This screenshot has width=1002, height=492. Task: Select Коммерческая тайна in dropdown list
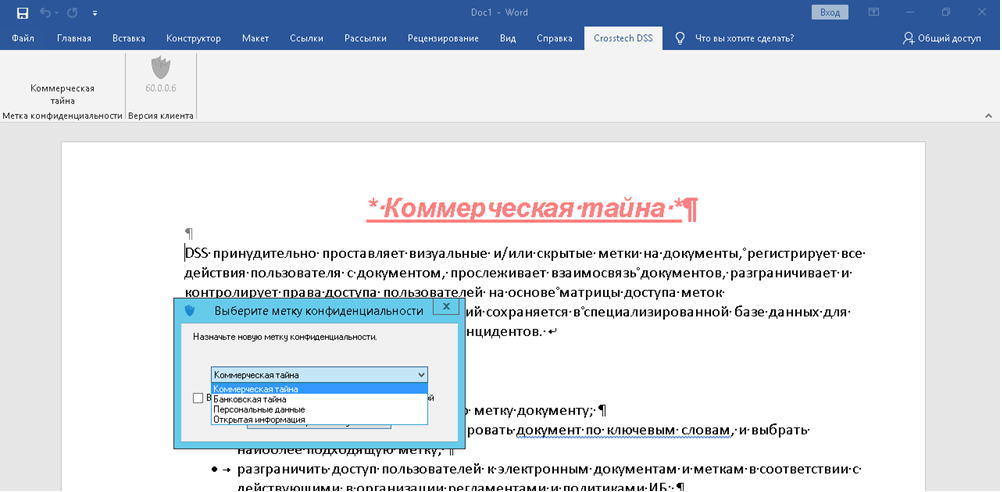319,388
